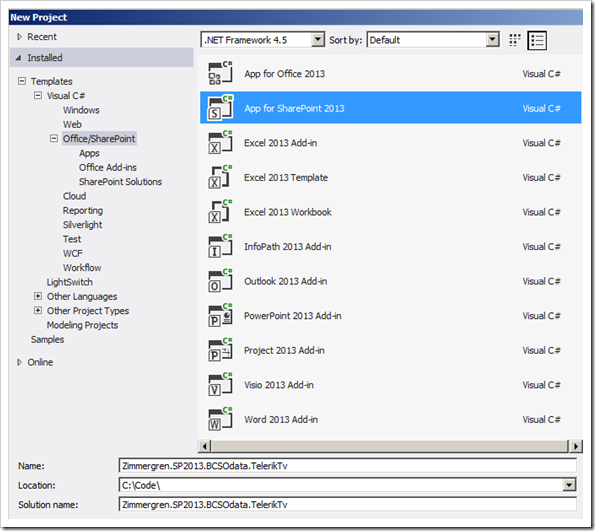Click the project Name input field
Viewport: 595px width, 531px height.
[348, 466]
